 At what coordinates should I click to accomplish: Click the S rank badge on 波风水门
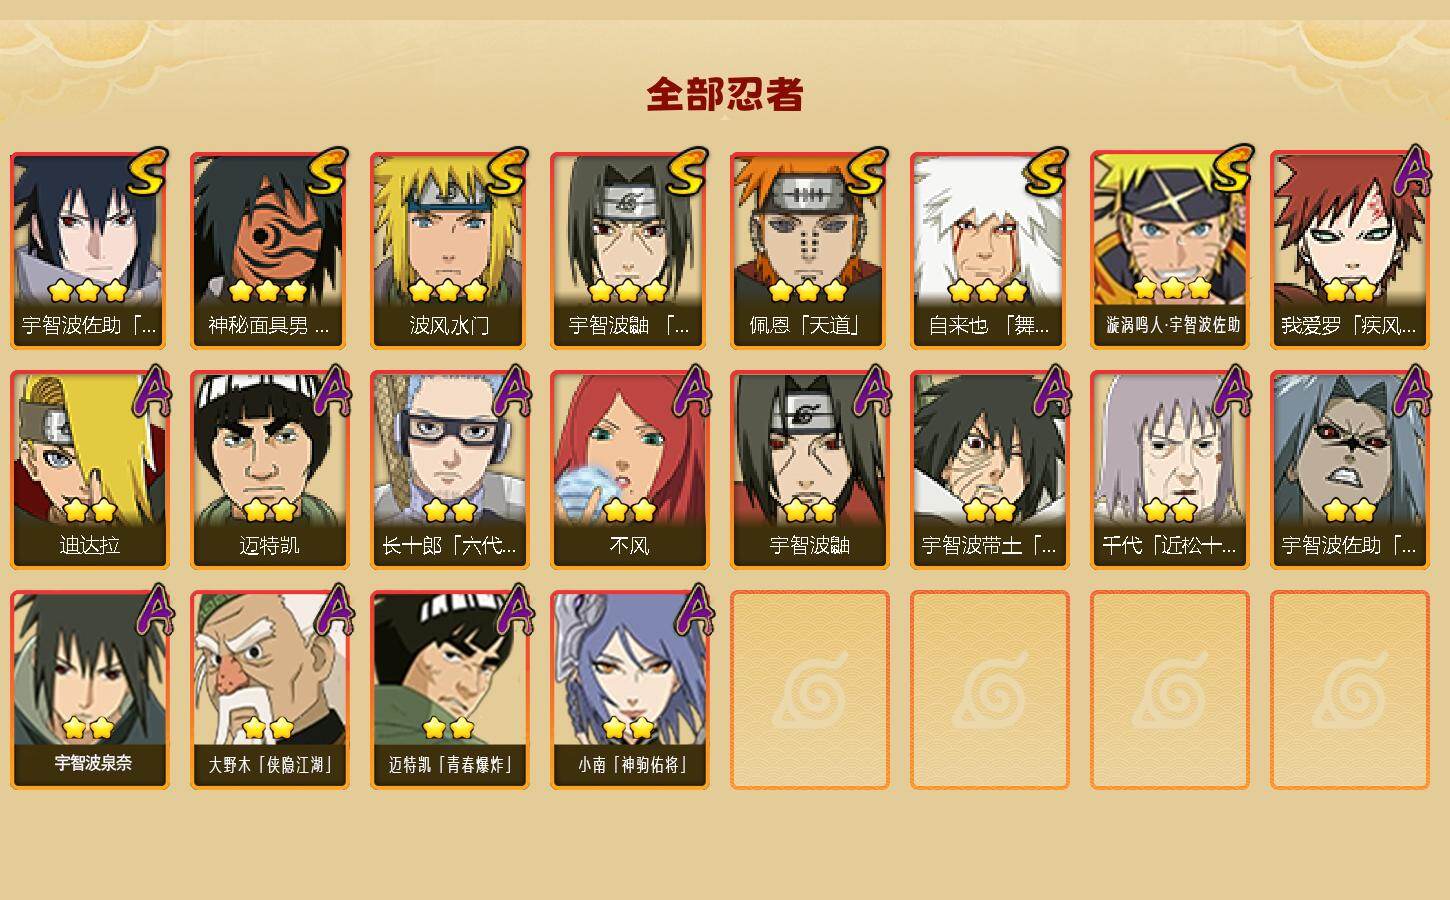(507, 170)
